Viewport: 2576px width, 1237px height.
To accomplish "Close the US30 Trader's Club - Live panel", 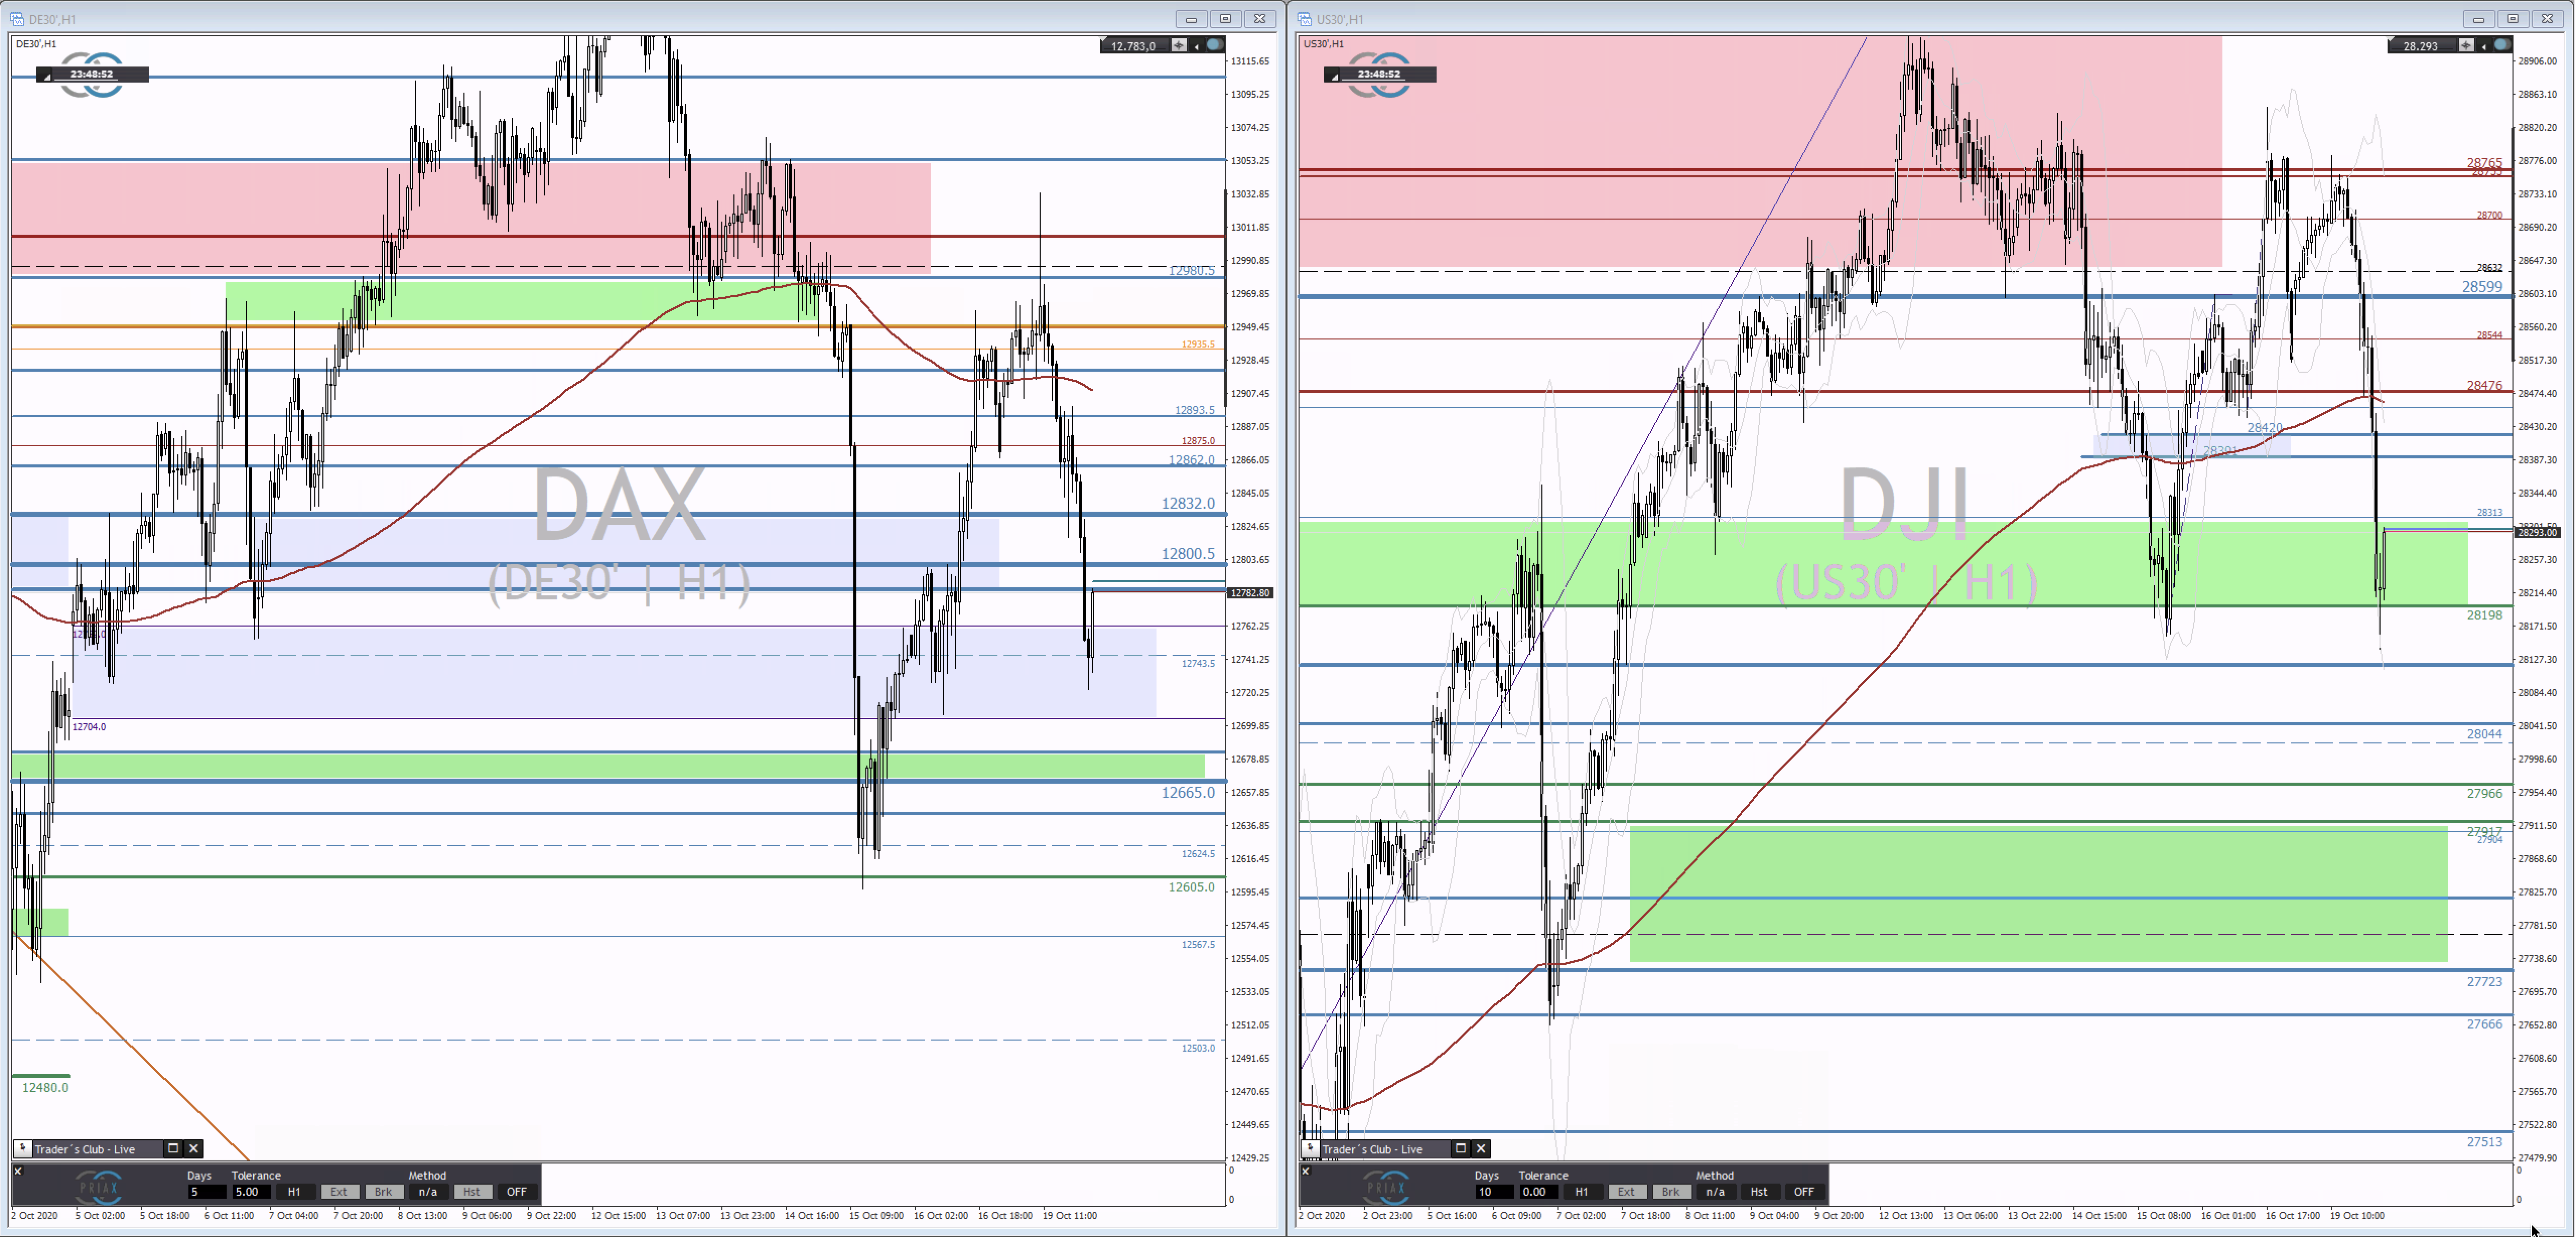I will [x=1481, y=1148].
